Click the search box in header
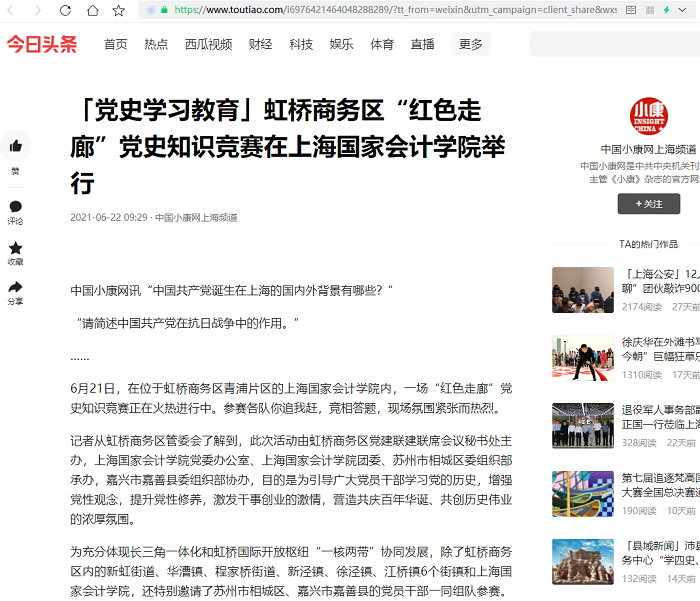Screen dimensions: 700x601 pyautogui.click(x=615, y=45)
